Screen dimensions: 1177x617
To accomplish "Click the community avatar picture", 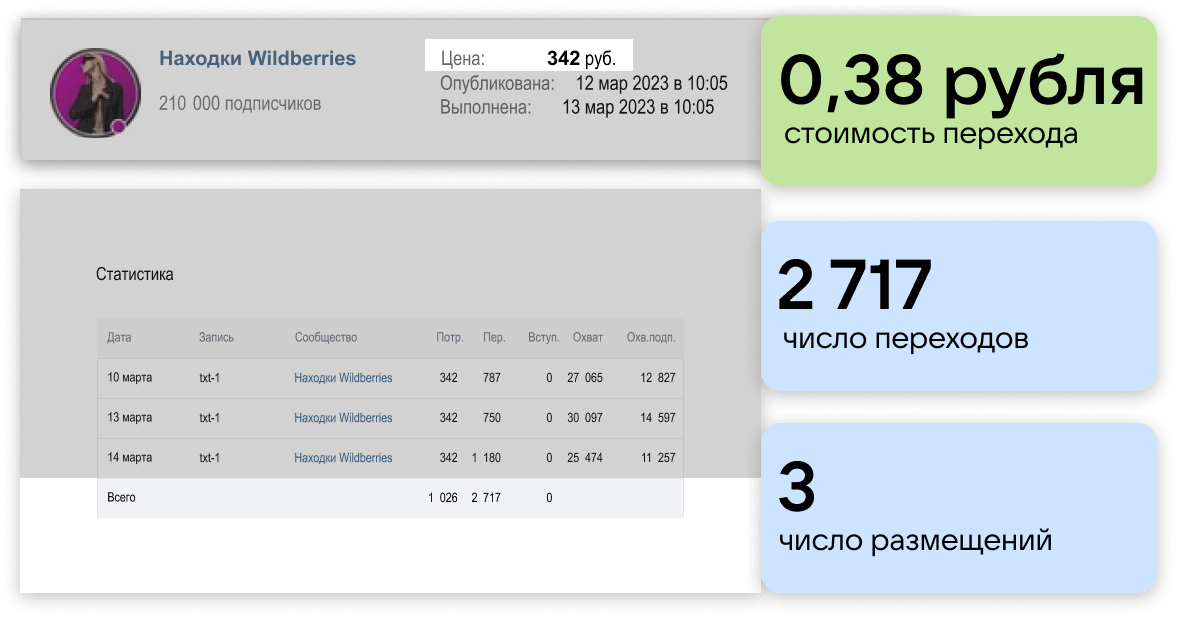I will 95,93.
